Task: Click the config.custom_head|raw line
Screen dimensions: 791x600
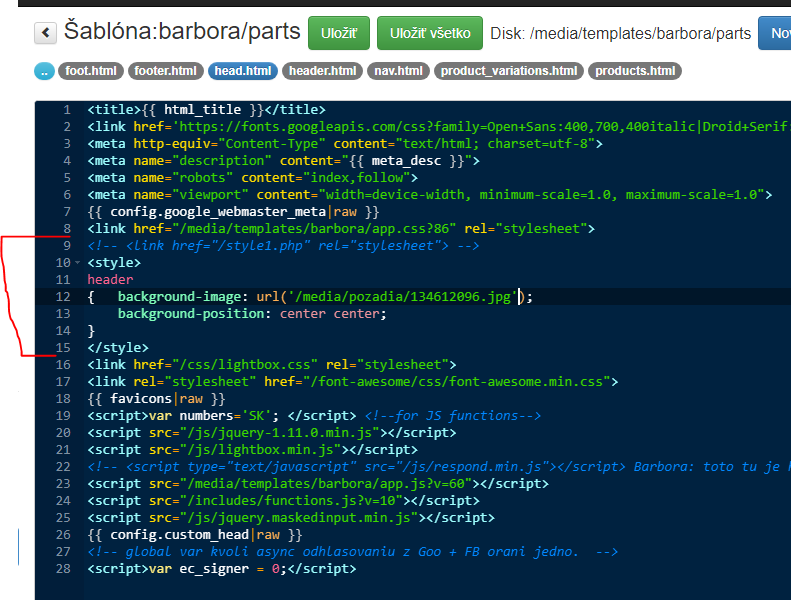Action: 195,535
